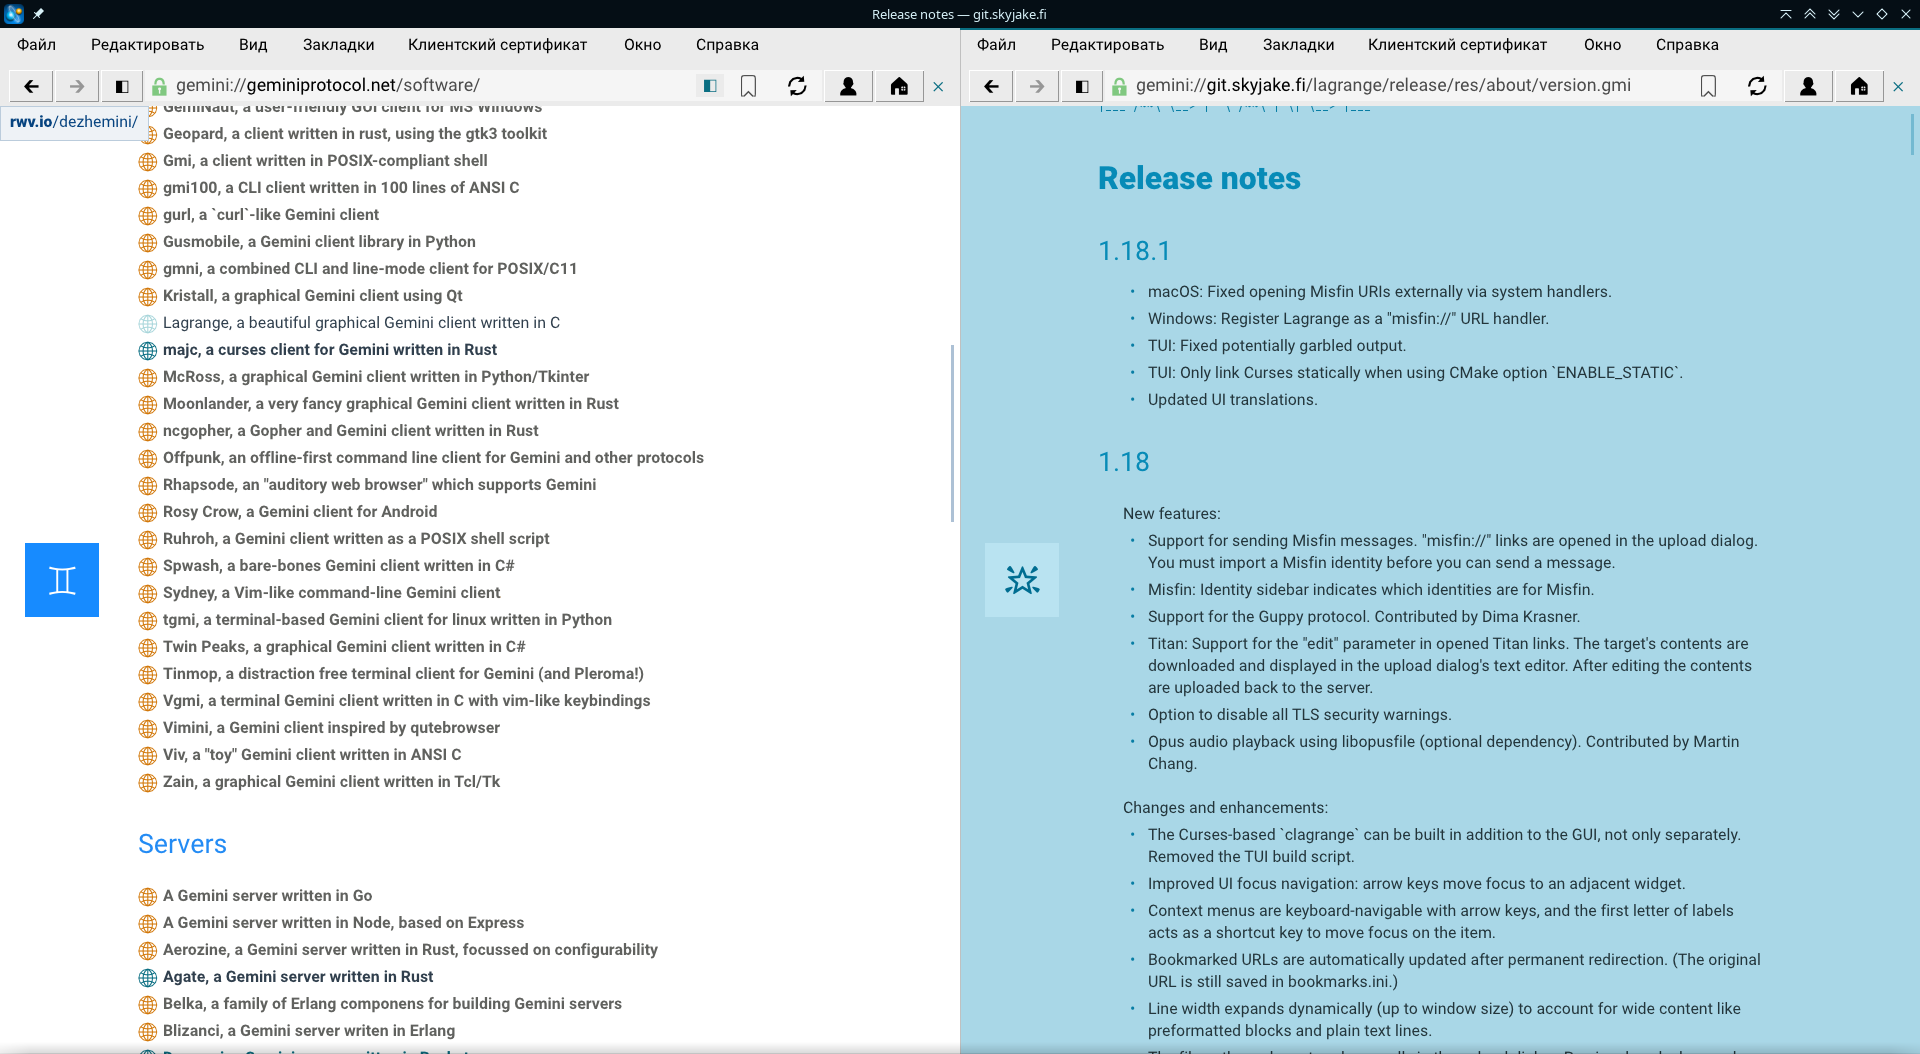Click the blue Gemini site icon beside the software list
This screenshot has height=1054, width=1920.
click(x=62, y=580)
